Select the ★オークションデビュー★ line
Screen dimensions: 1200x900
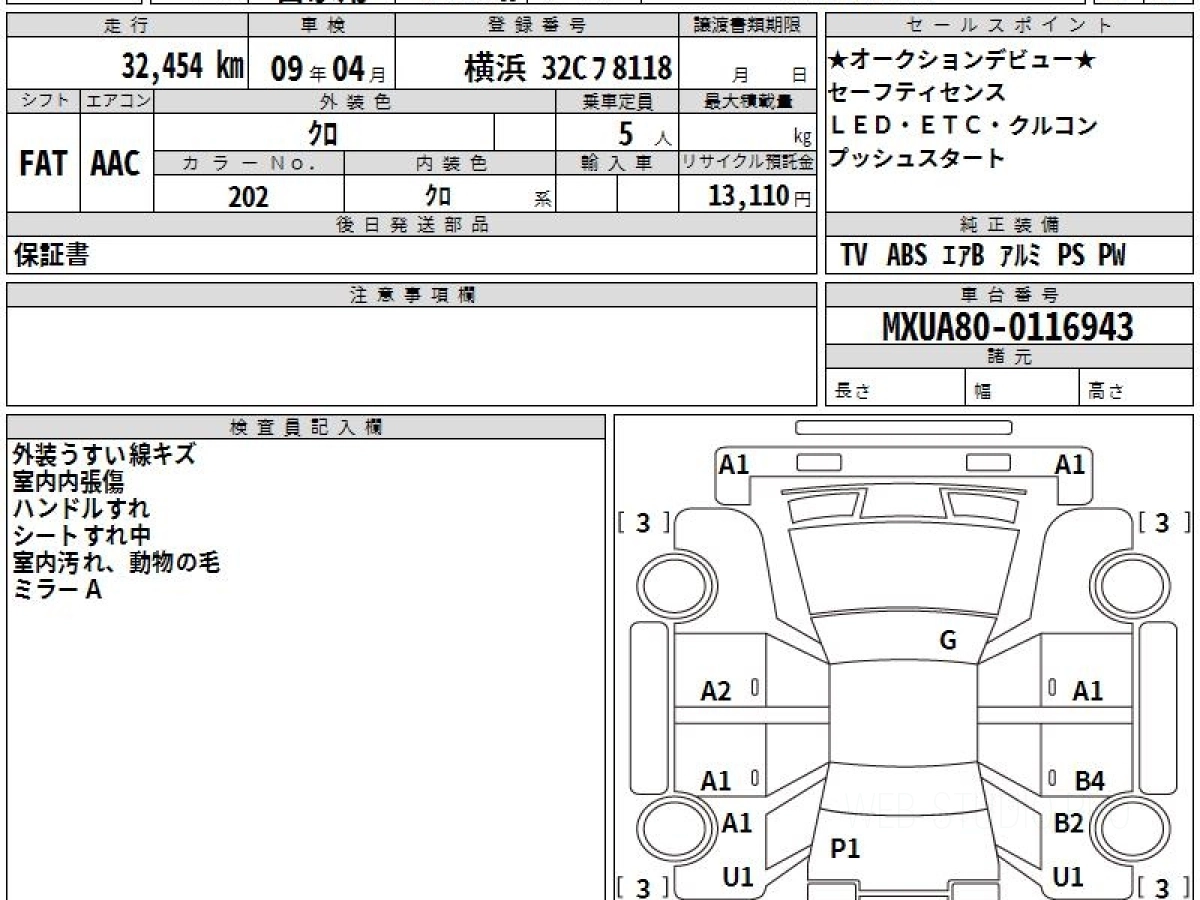point(961,60)
